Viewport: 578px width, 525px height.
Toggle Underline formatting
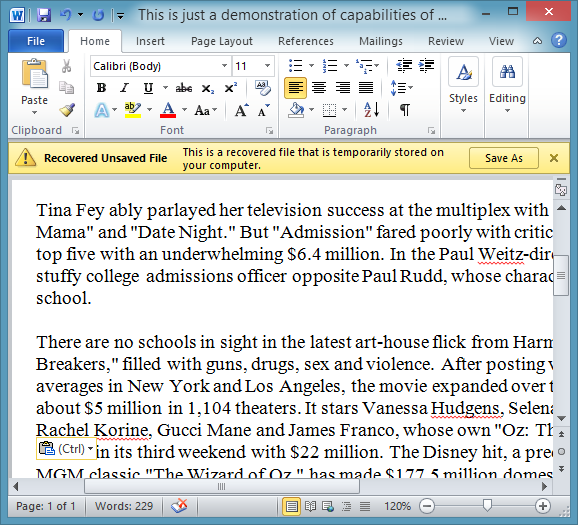click(148, 88)
